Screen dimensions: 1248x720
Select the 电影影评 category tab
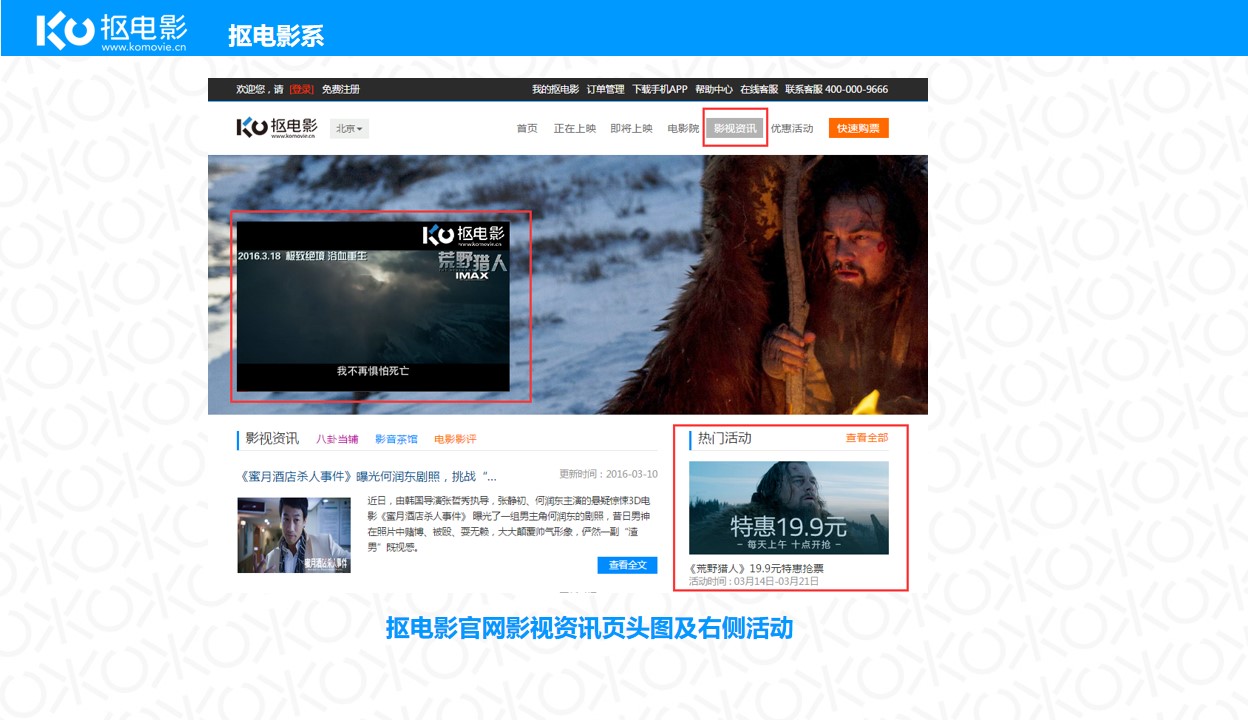[455, 439]
